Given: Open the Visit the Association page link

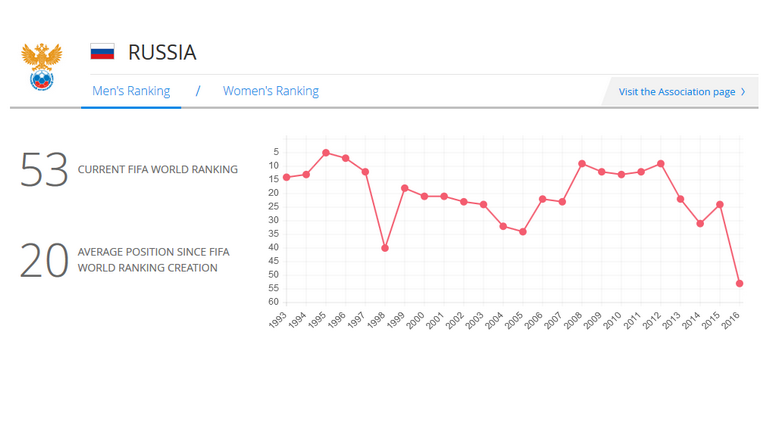Looking at the screenshot, I should point(676,92).
